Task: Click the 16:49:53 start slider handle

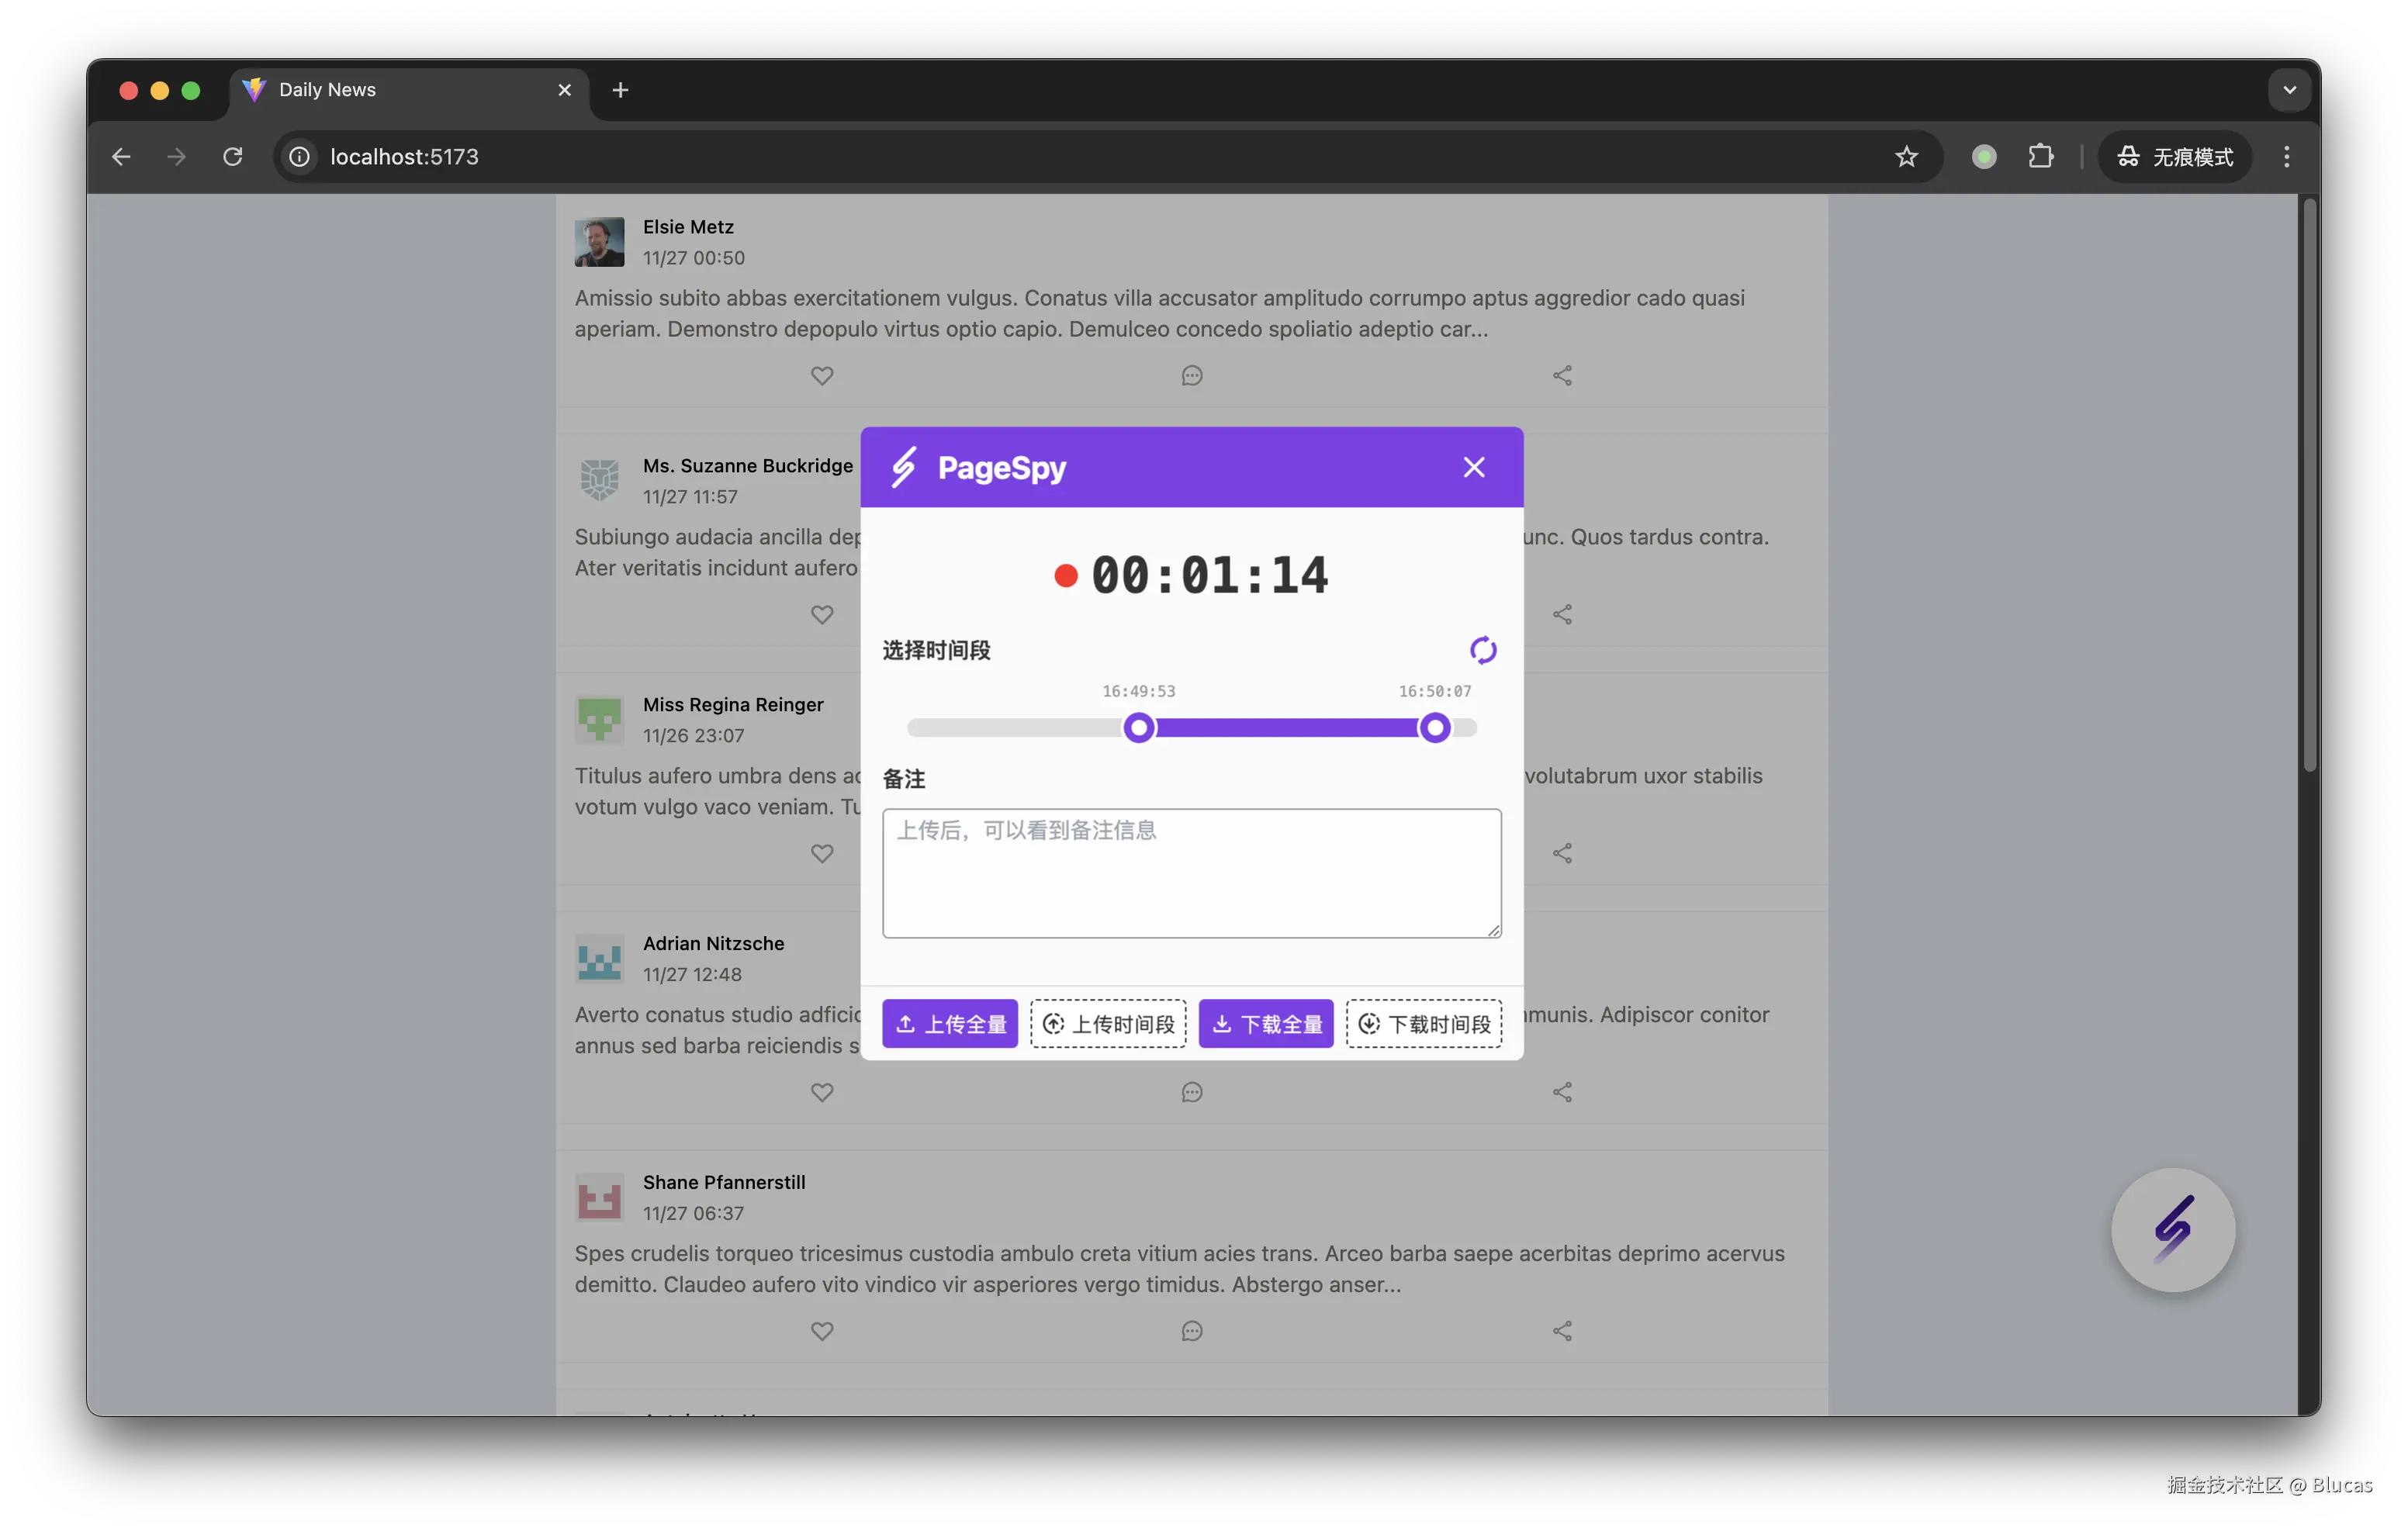Action: click(x=1138, y=728)
